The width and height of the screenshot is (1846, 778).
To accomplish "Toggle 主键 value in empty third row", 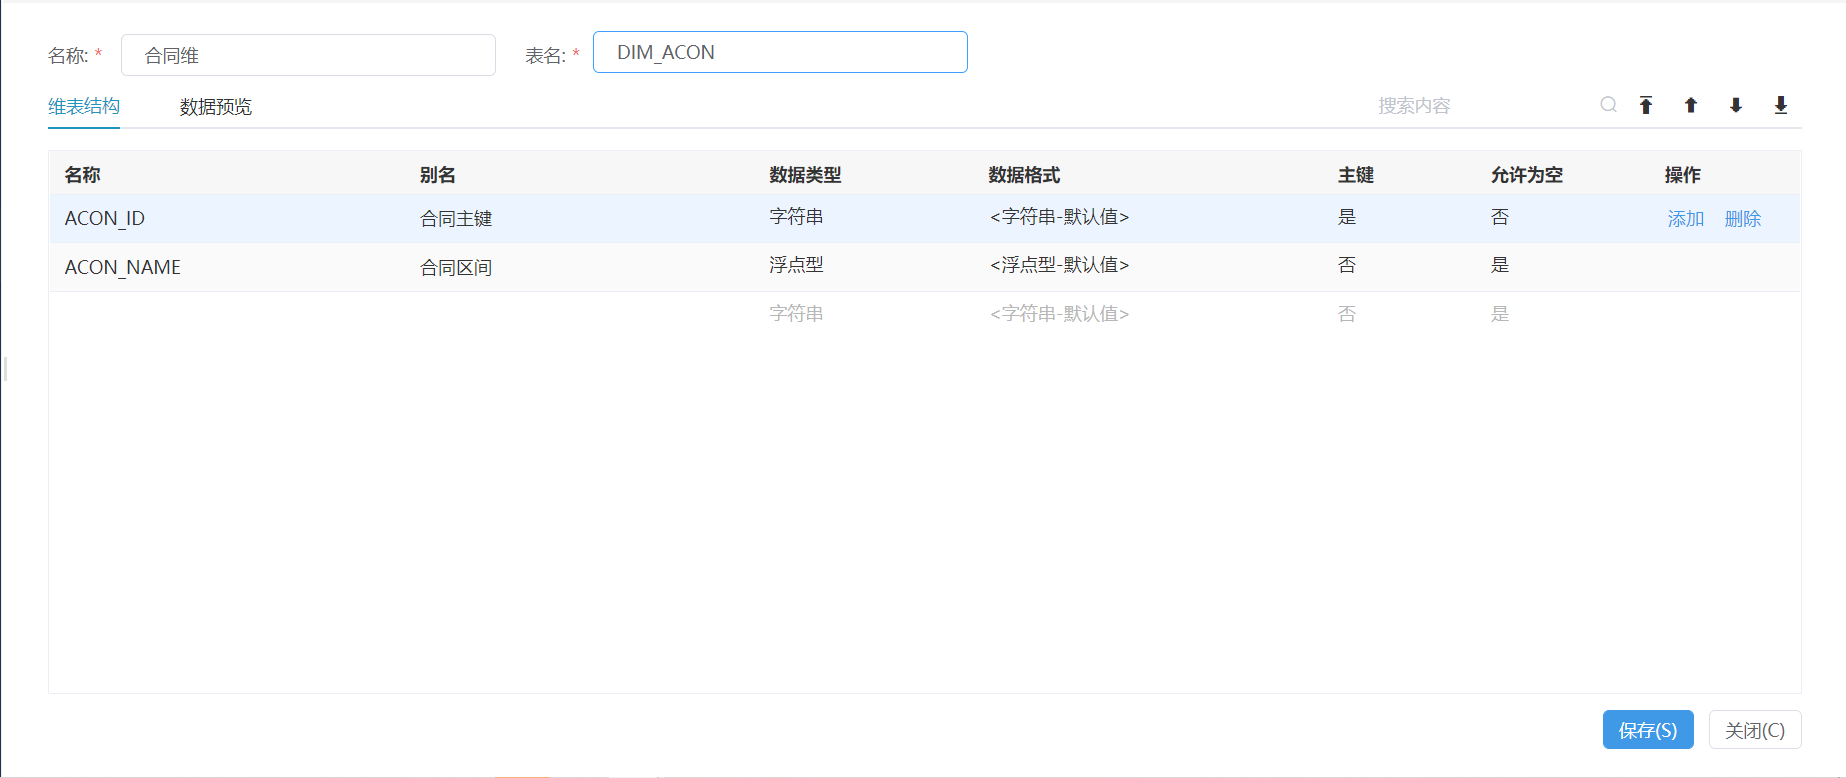I will (x=1347, y=314).
